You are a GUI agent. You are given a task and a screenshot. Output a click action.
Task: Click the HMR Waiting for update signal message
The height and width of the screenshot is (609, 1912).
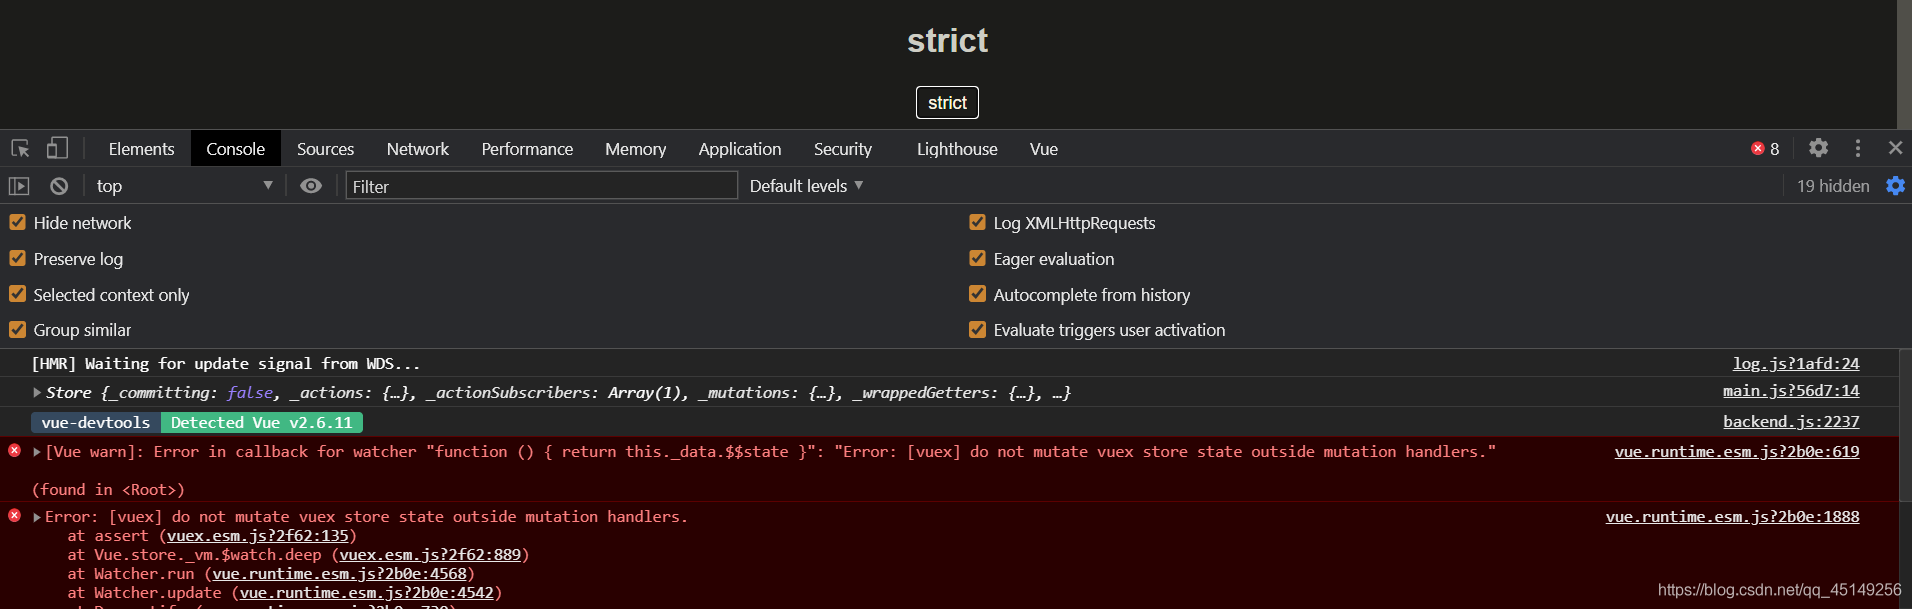point(226,364)
